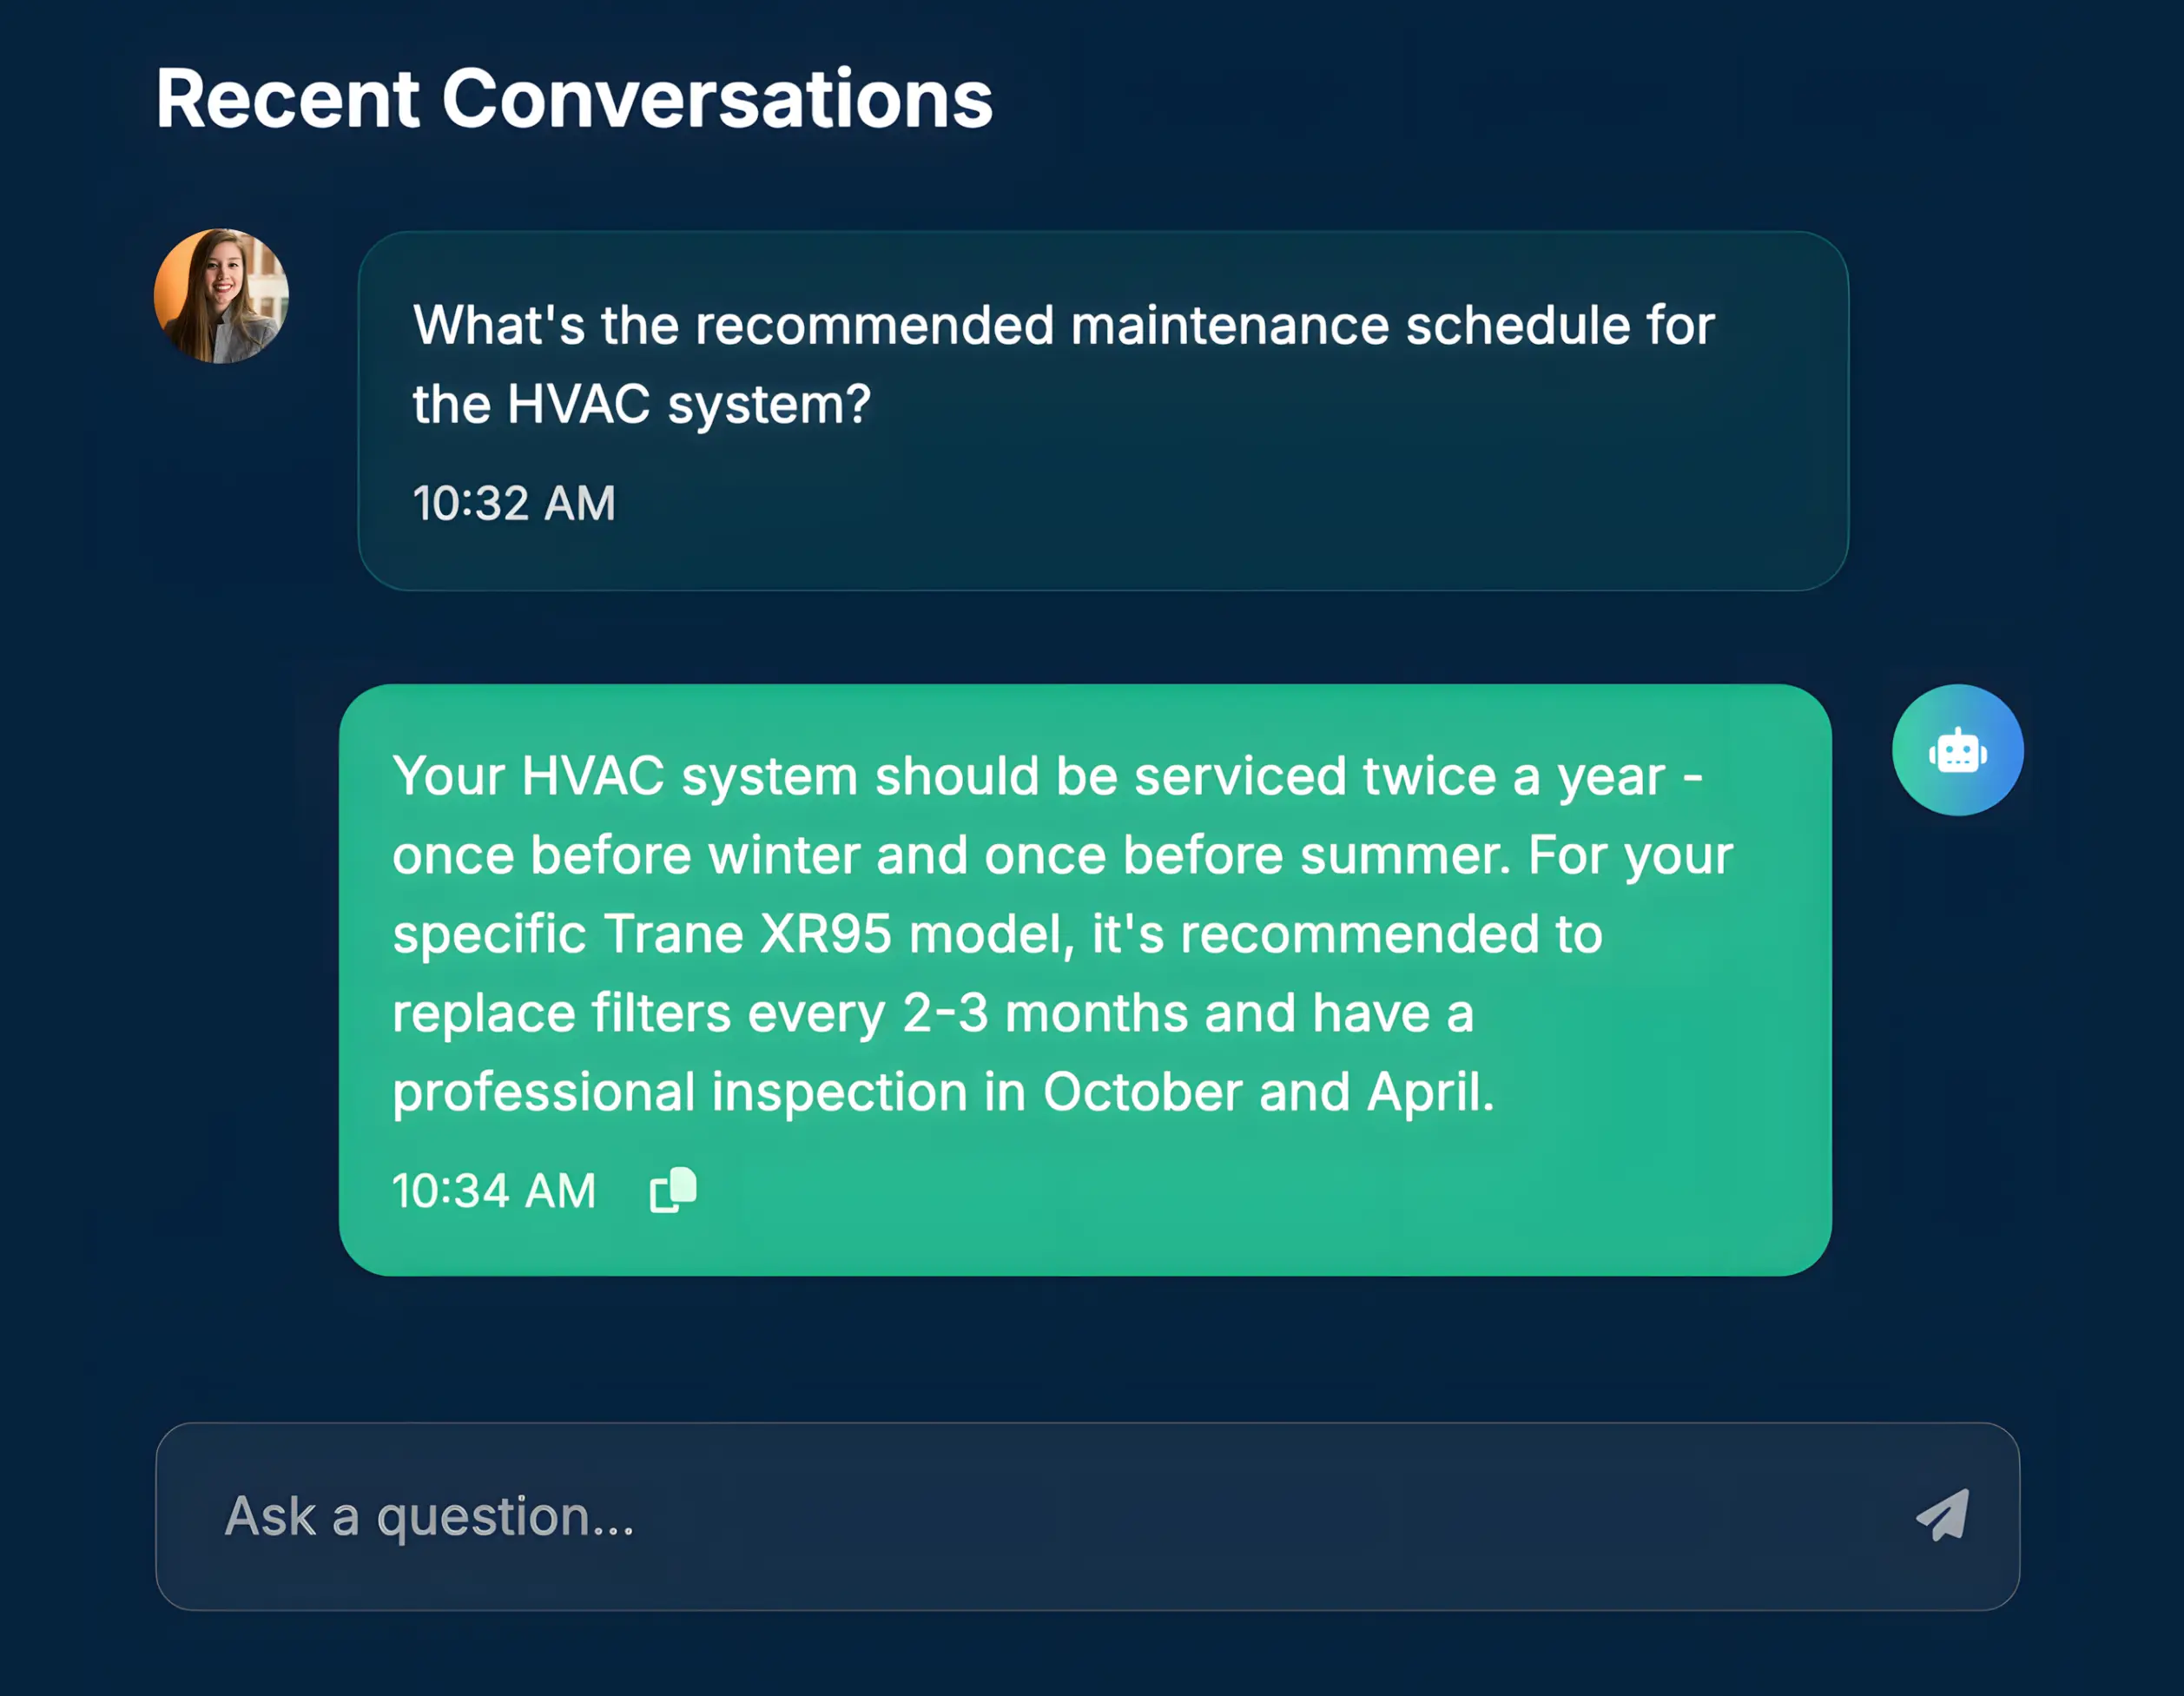The image size is (2184, 1696).
Task: Click "once before winter" in the reply
Action: [625, 856]
